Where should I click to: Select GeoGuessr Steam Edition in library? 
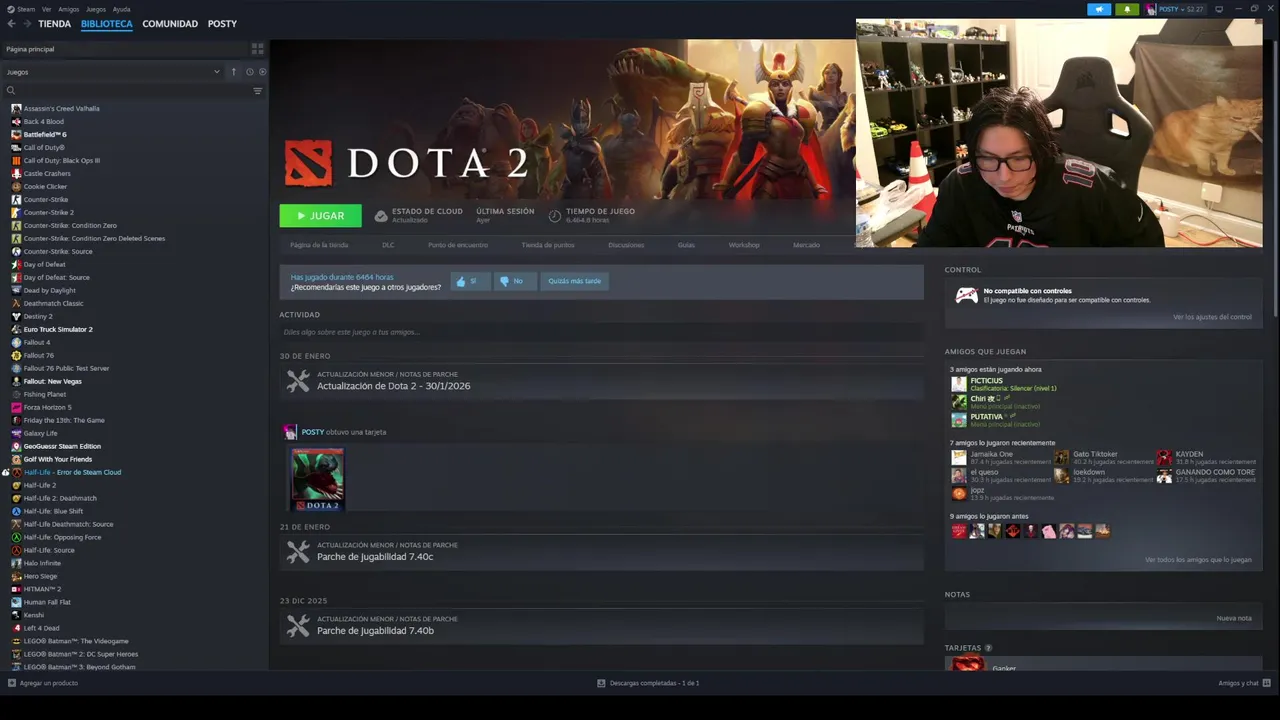tap(61, 446)
